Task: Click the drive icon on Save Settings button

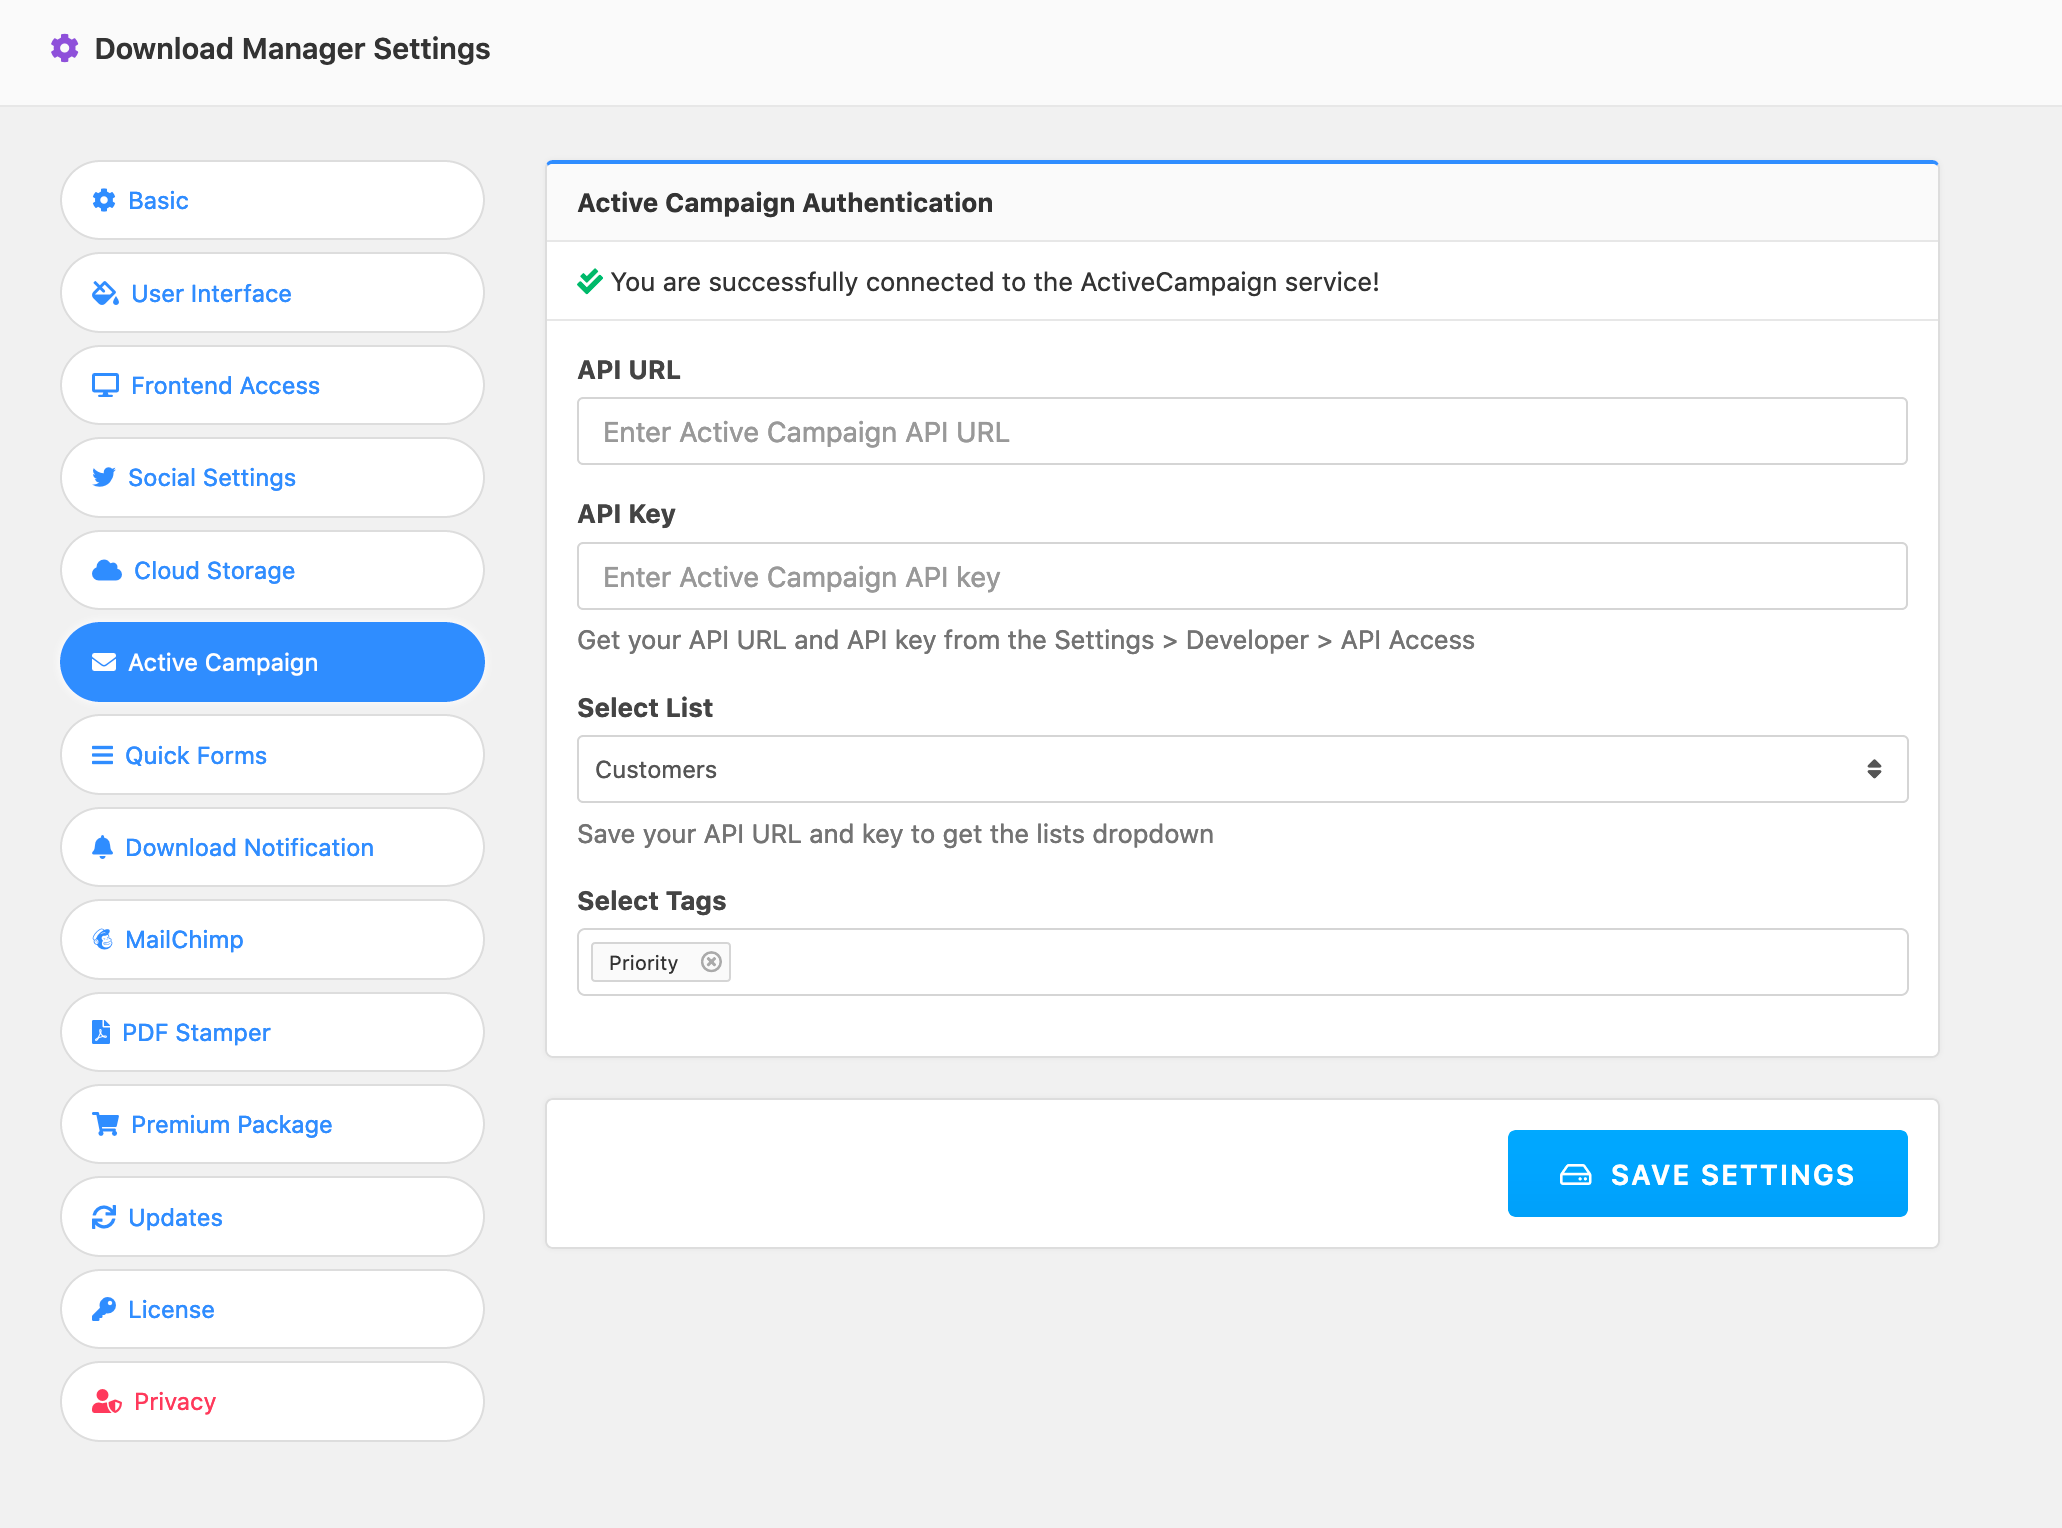Action: pos(1576,1174)
